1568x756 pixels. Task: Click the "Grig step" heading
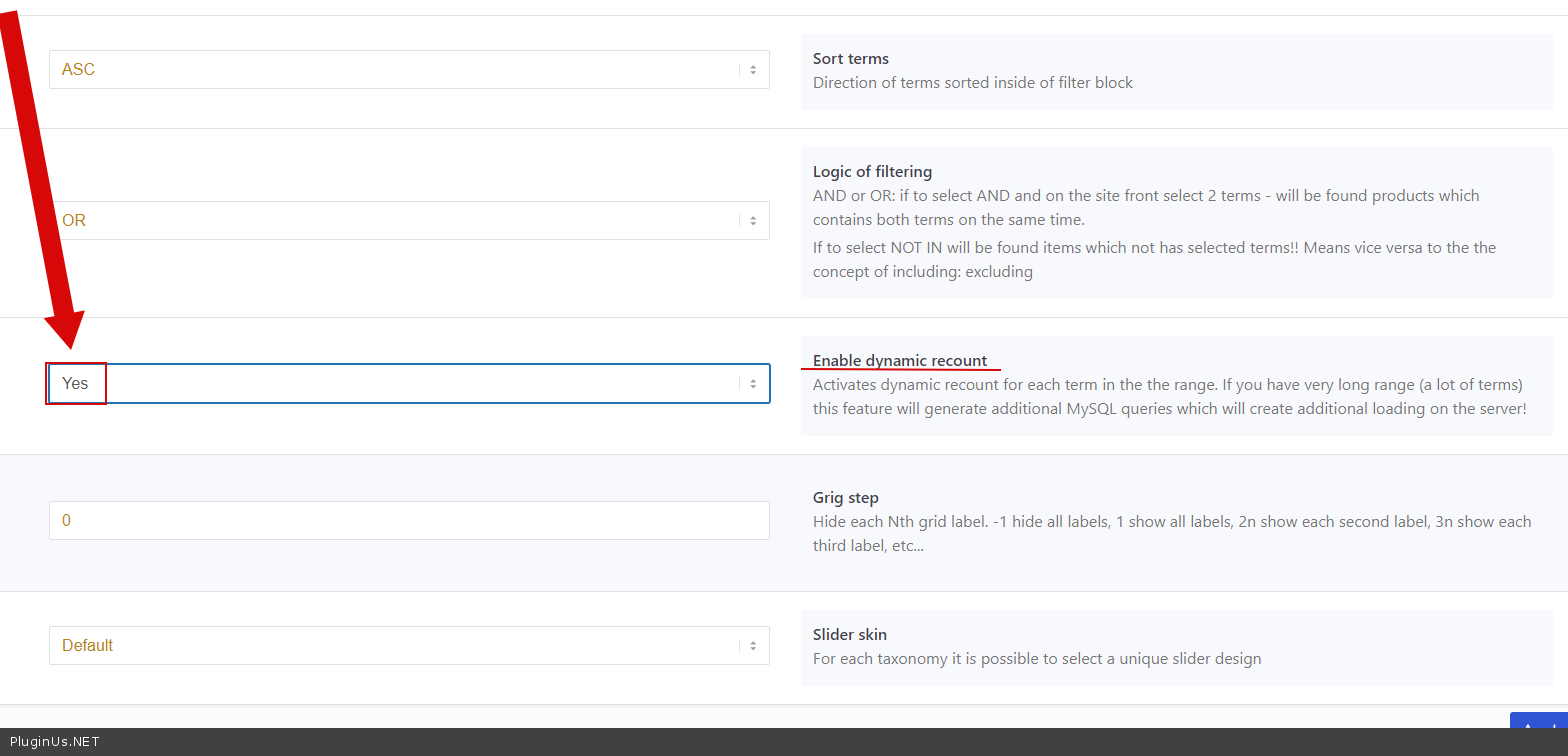coord(846,498)
